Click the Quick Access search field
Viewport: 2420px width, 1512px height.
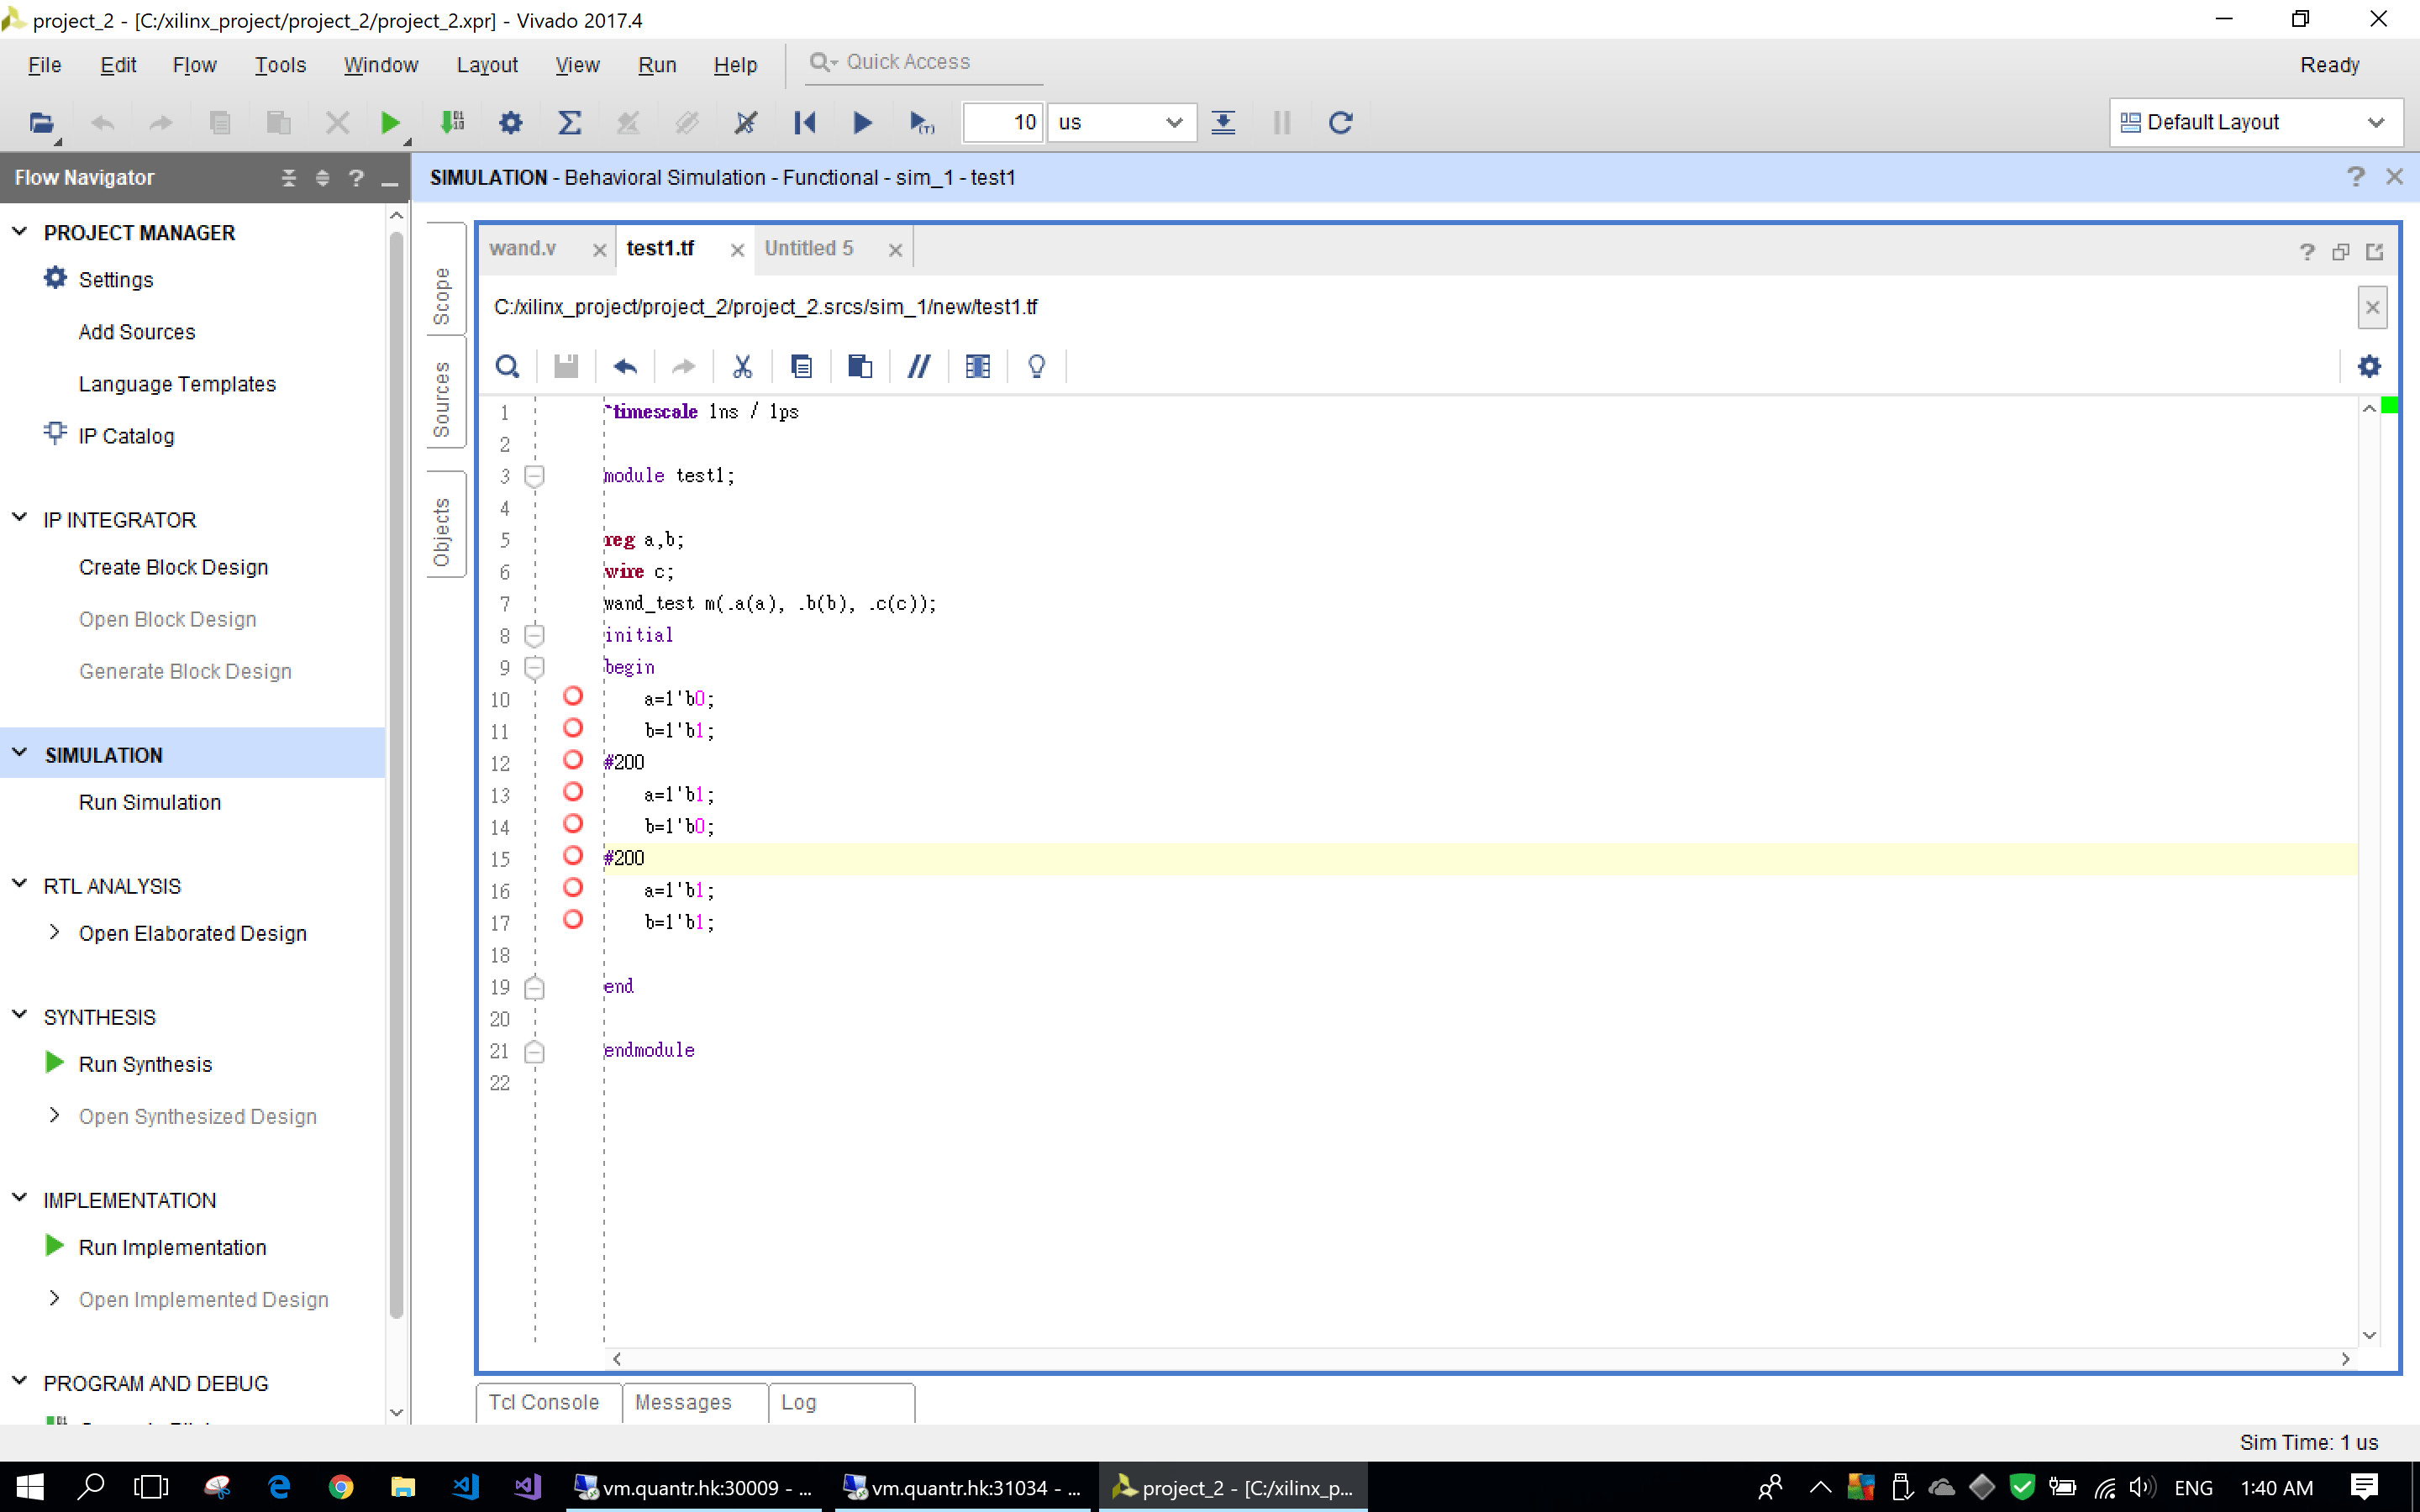tap(923, 62)
